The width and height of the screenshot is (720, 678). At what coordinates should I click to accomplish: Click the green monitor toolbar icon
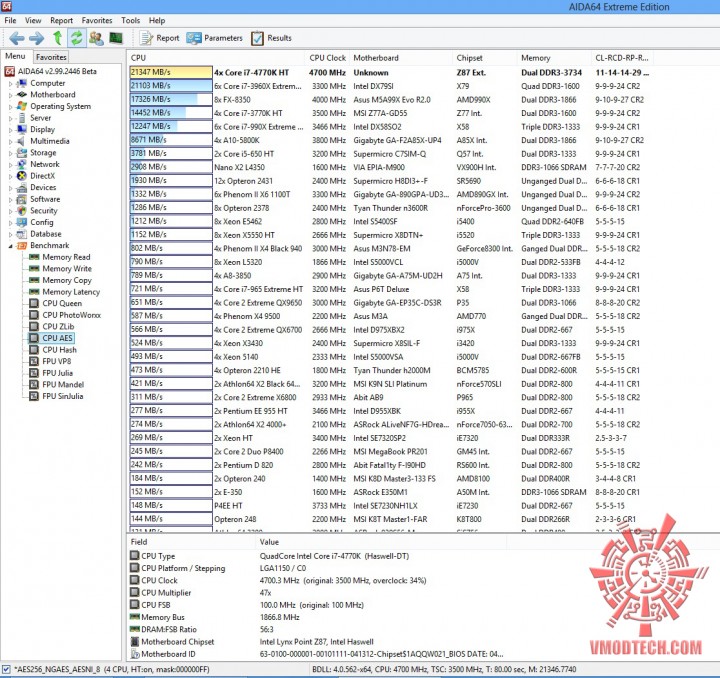pos(116,38)
